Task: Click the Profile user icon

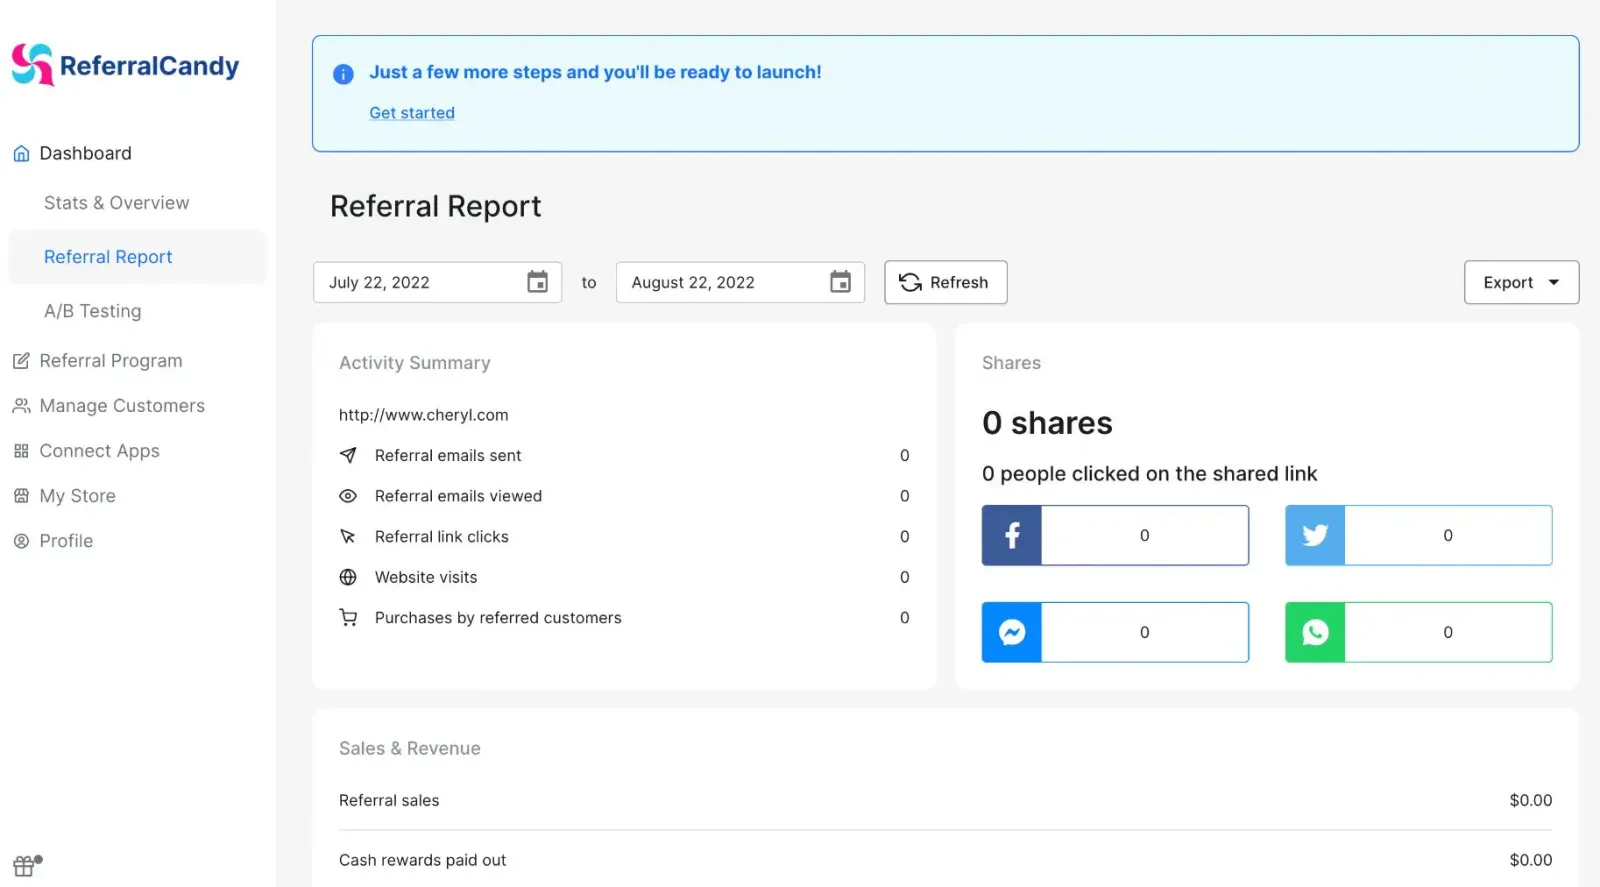Action: click(x=21, y=541)
